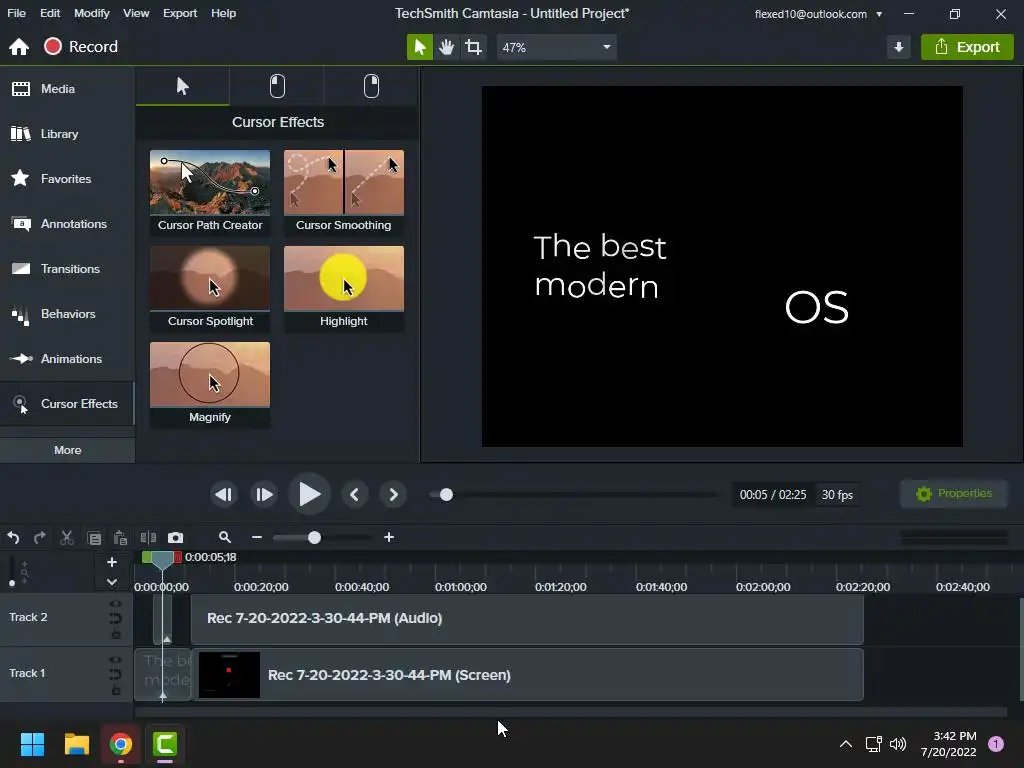Open the Media panel
Image resolution: width=1024 pixels, height=768 pixels.
coord(67,89)
